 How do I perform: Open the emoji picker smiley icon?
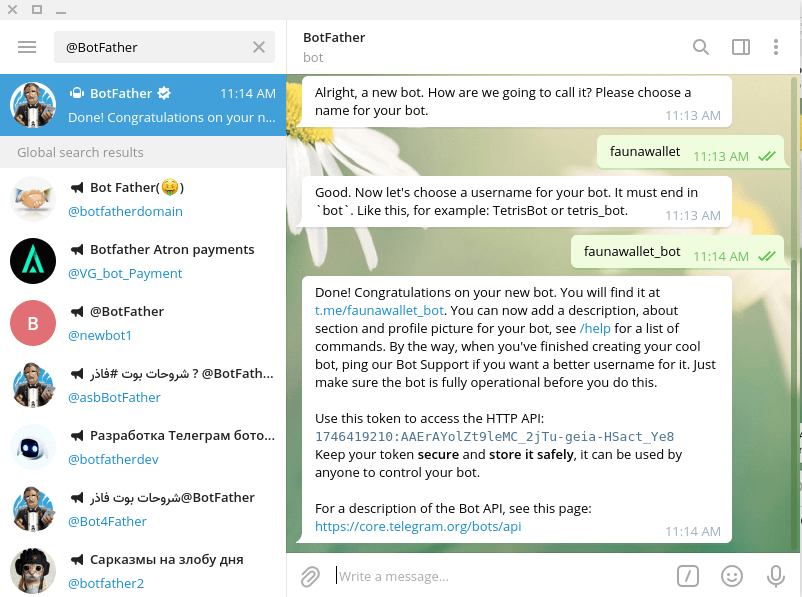pos(732,576)
